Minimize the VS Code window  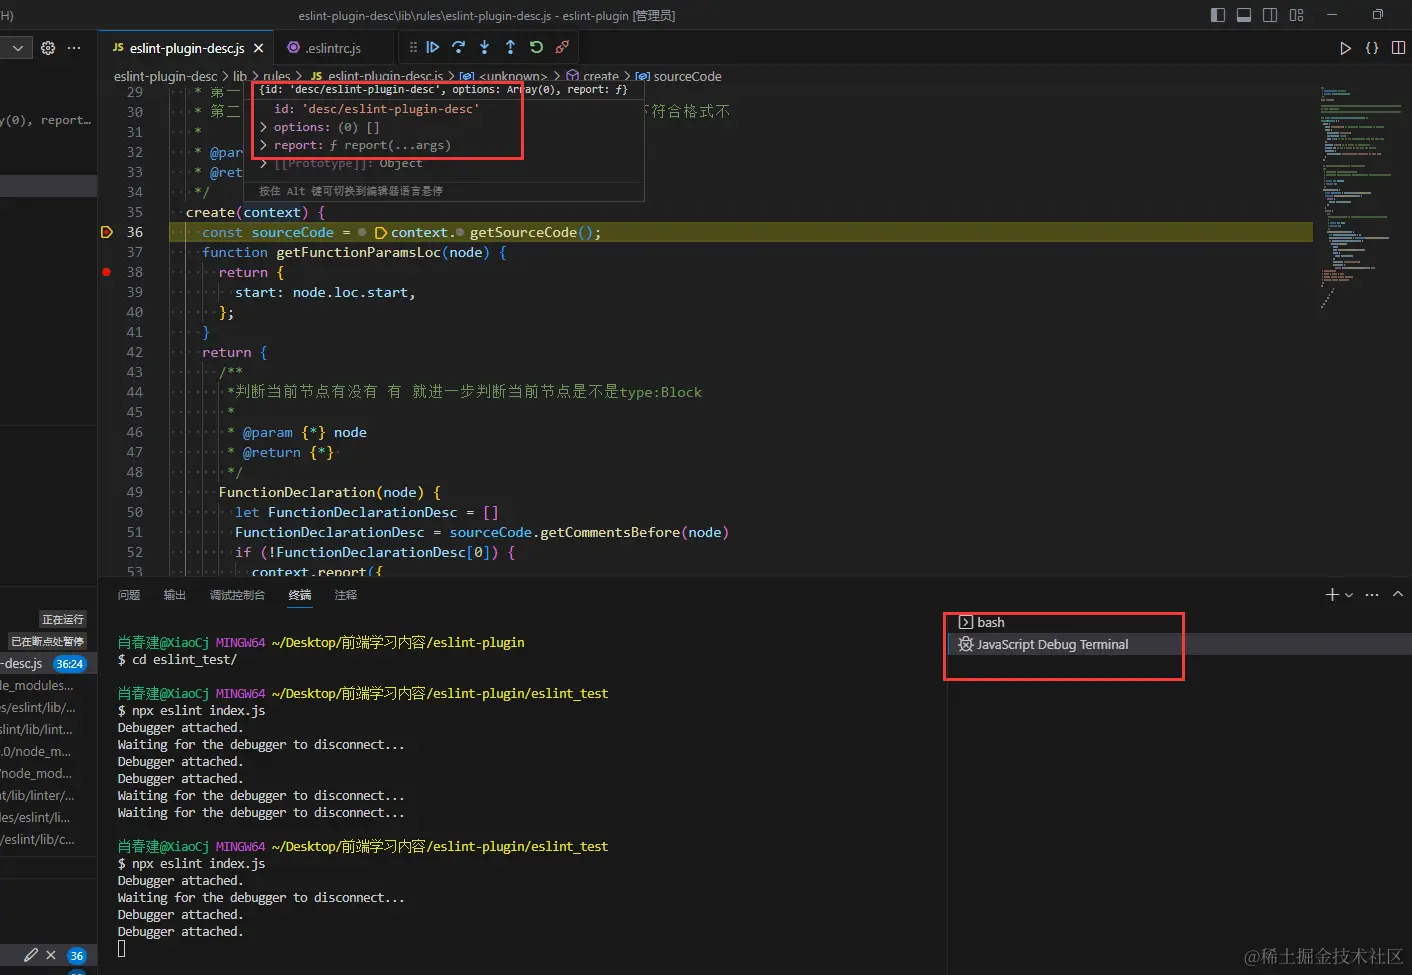click(1332, 15)
